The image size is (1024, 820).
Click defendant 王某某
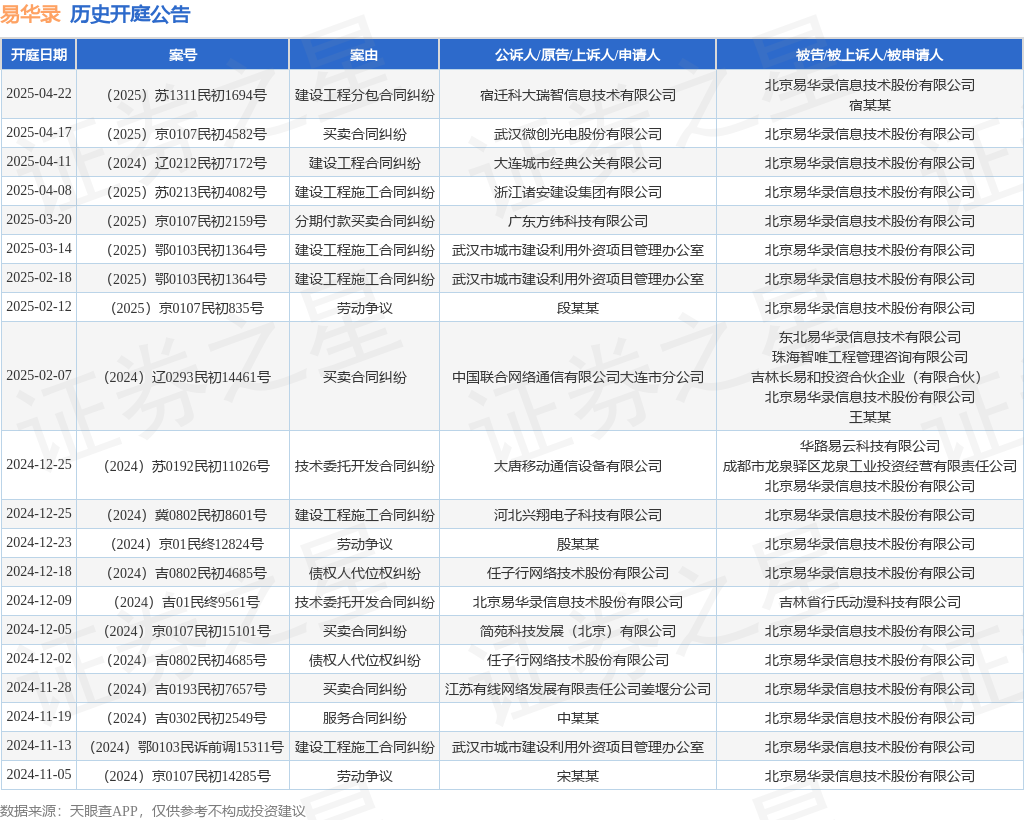[870, 417]
